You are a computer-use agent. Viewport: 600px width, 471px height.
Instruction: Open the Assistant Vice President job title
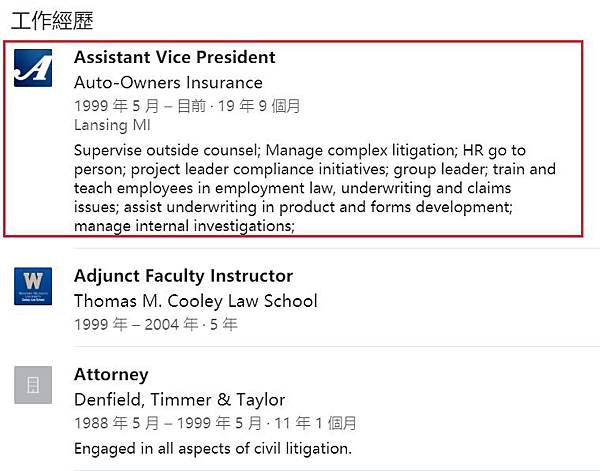pos(174,57)
